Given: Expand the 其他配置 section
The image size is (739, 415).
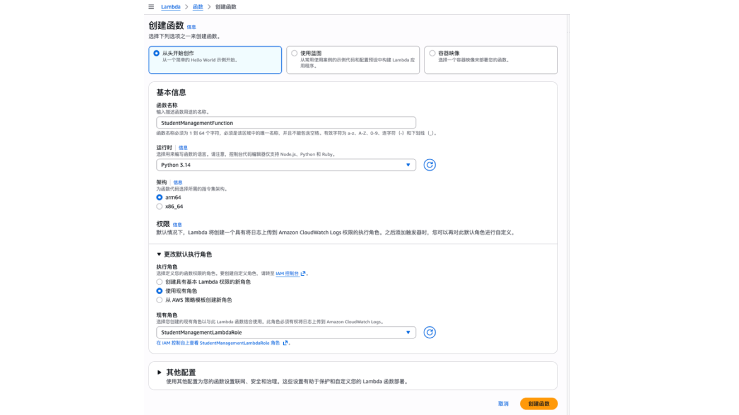Looking at the screenshot, I should click(x=160, y=372).
